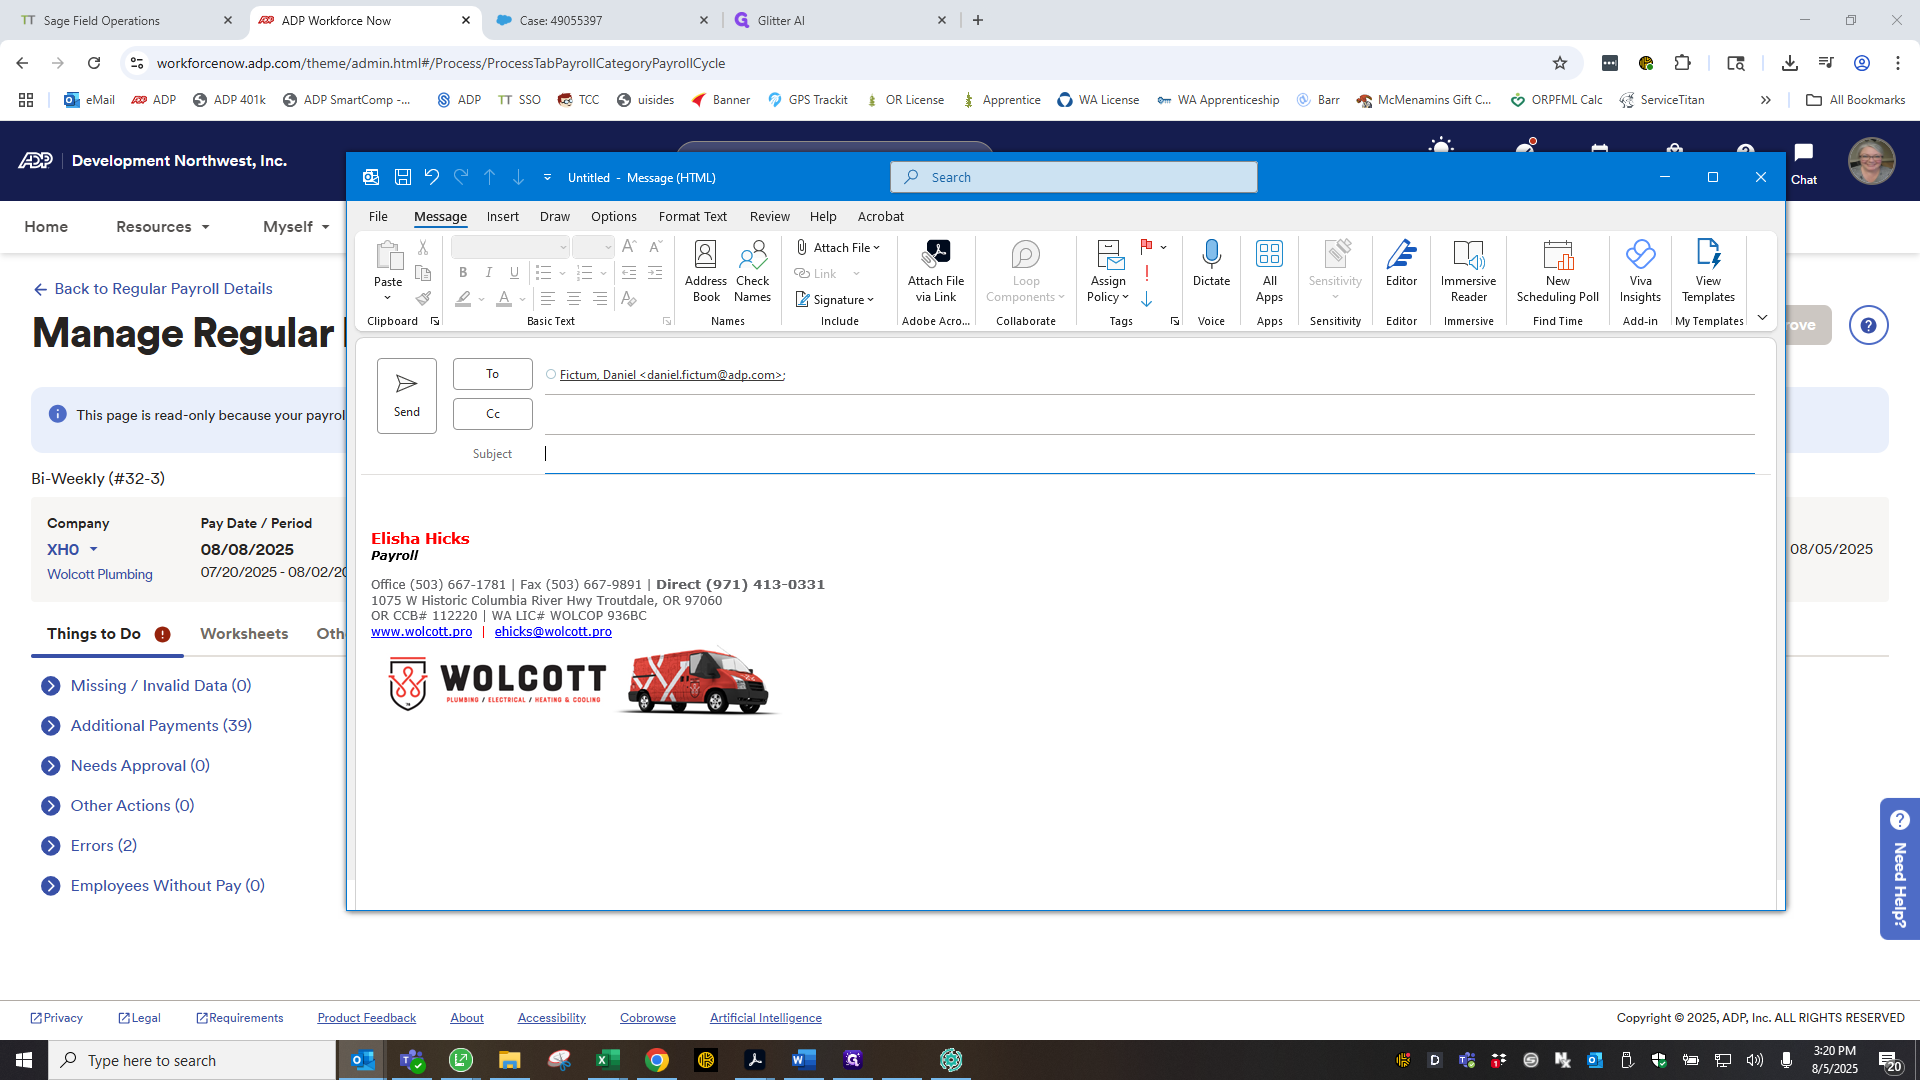Open Product Feedback footer link
The image size is (1920, 1080).
click(x=366, y=1018)
